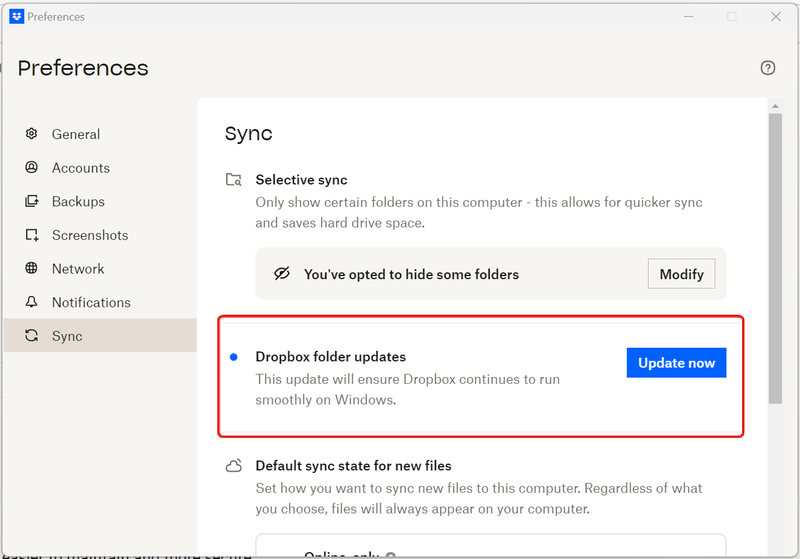Click the Sync arrows icon in sidebar
This screenshot has height=559, width=800.
(32, 336)
